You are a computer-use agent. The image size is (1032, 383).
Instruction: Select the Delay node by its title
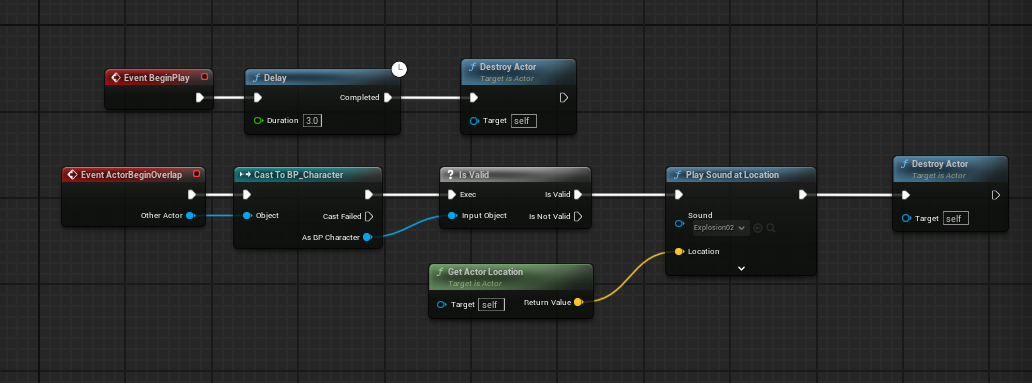point(275,78)
